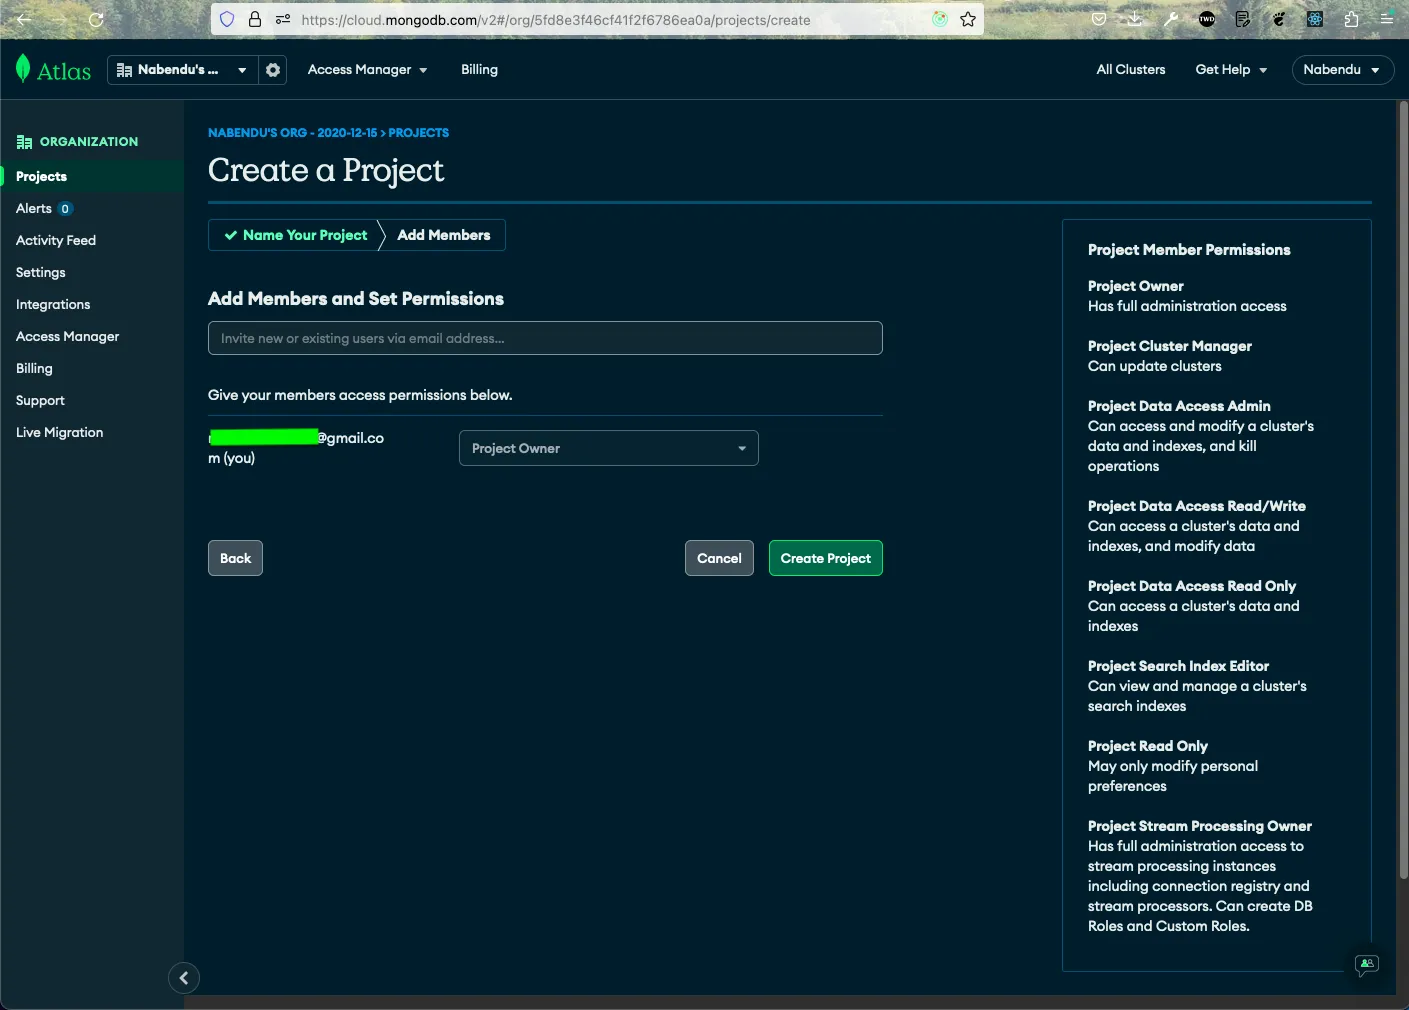Screen dimensions: 1409x1010
Task: Click the padlock site security icon
Action: point(255,19)
